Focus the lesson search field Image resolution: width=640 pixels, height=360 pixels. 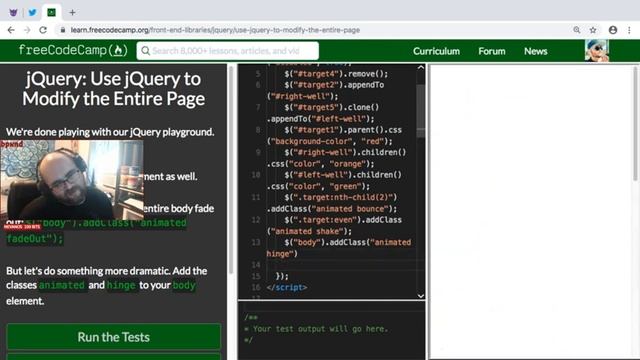tap(227, 51)
